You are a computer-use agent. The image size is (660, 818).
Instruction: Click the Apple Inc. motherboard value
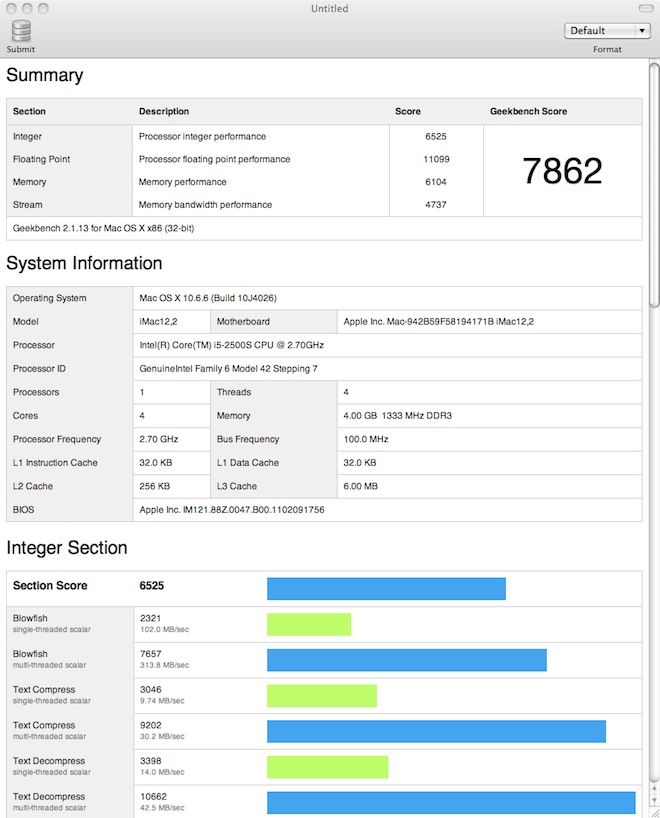point(439,322)
